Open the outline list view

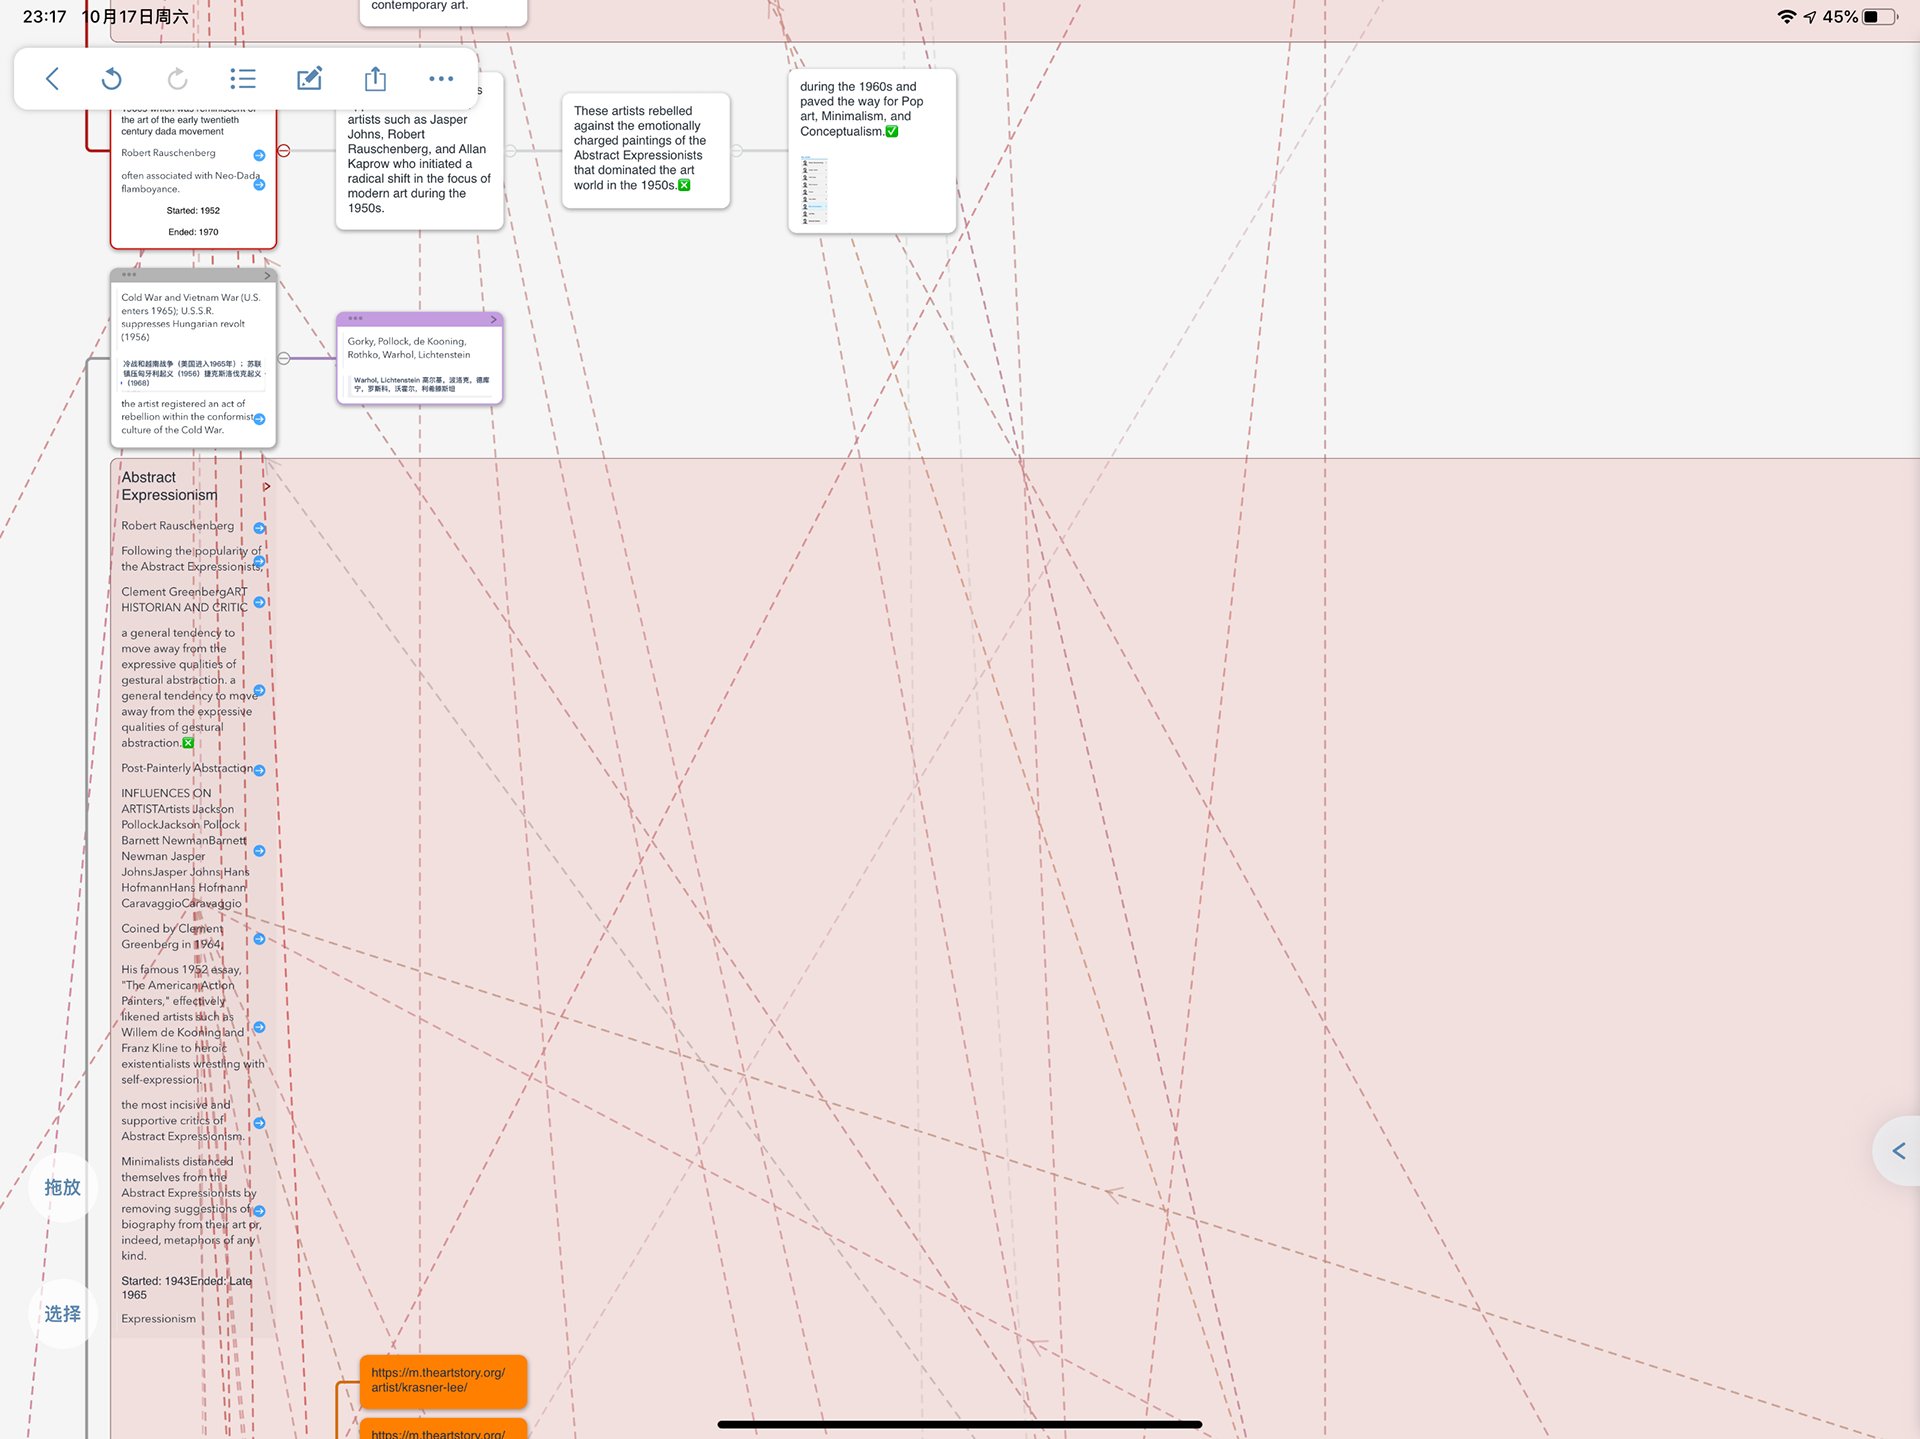click(243, 78)
